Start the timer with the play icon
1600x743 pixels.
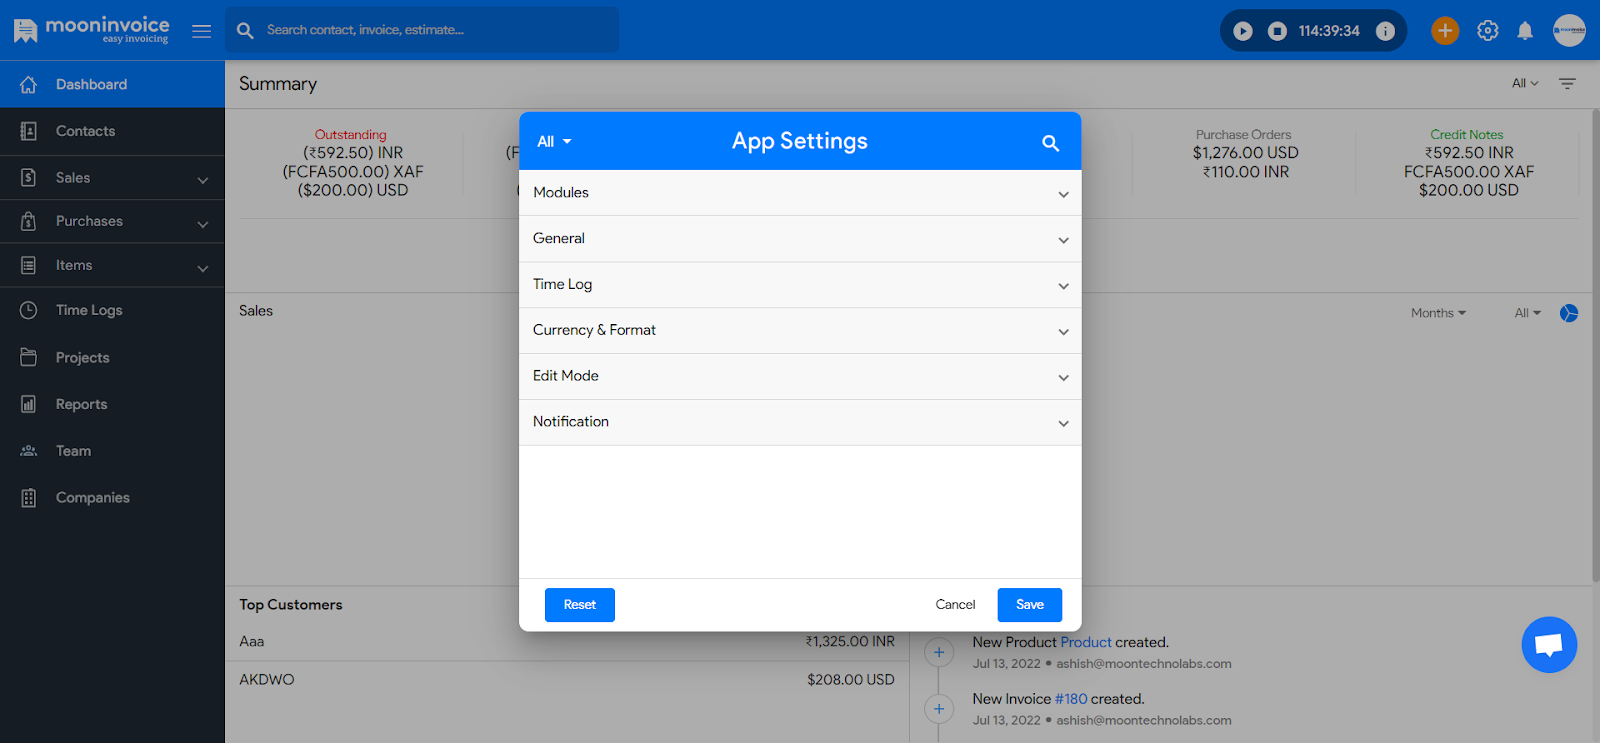[x=1242, y=31]
